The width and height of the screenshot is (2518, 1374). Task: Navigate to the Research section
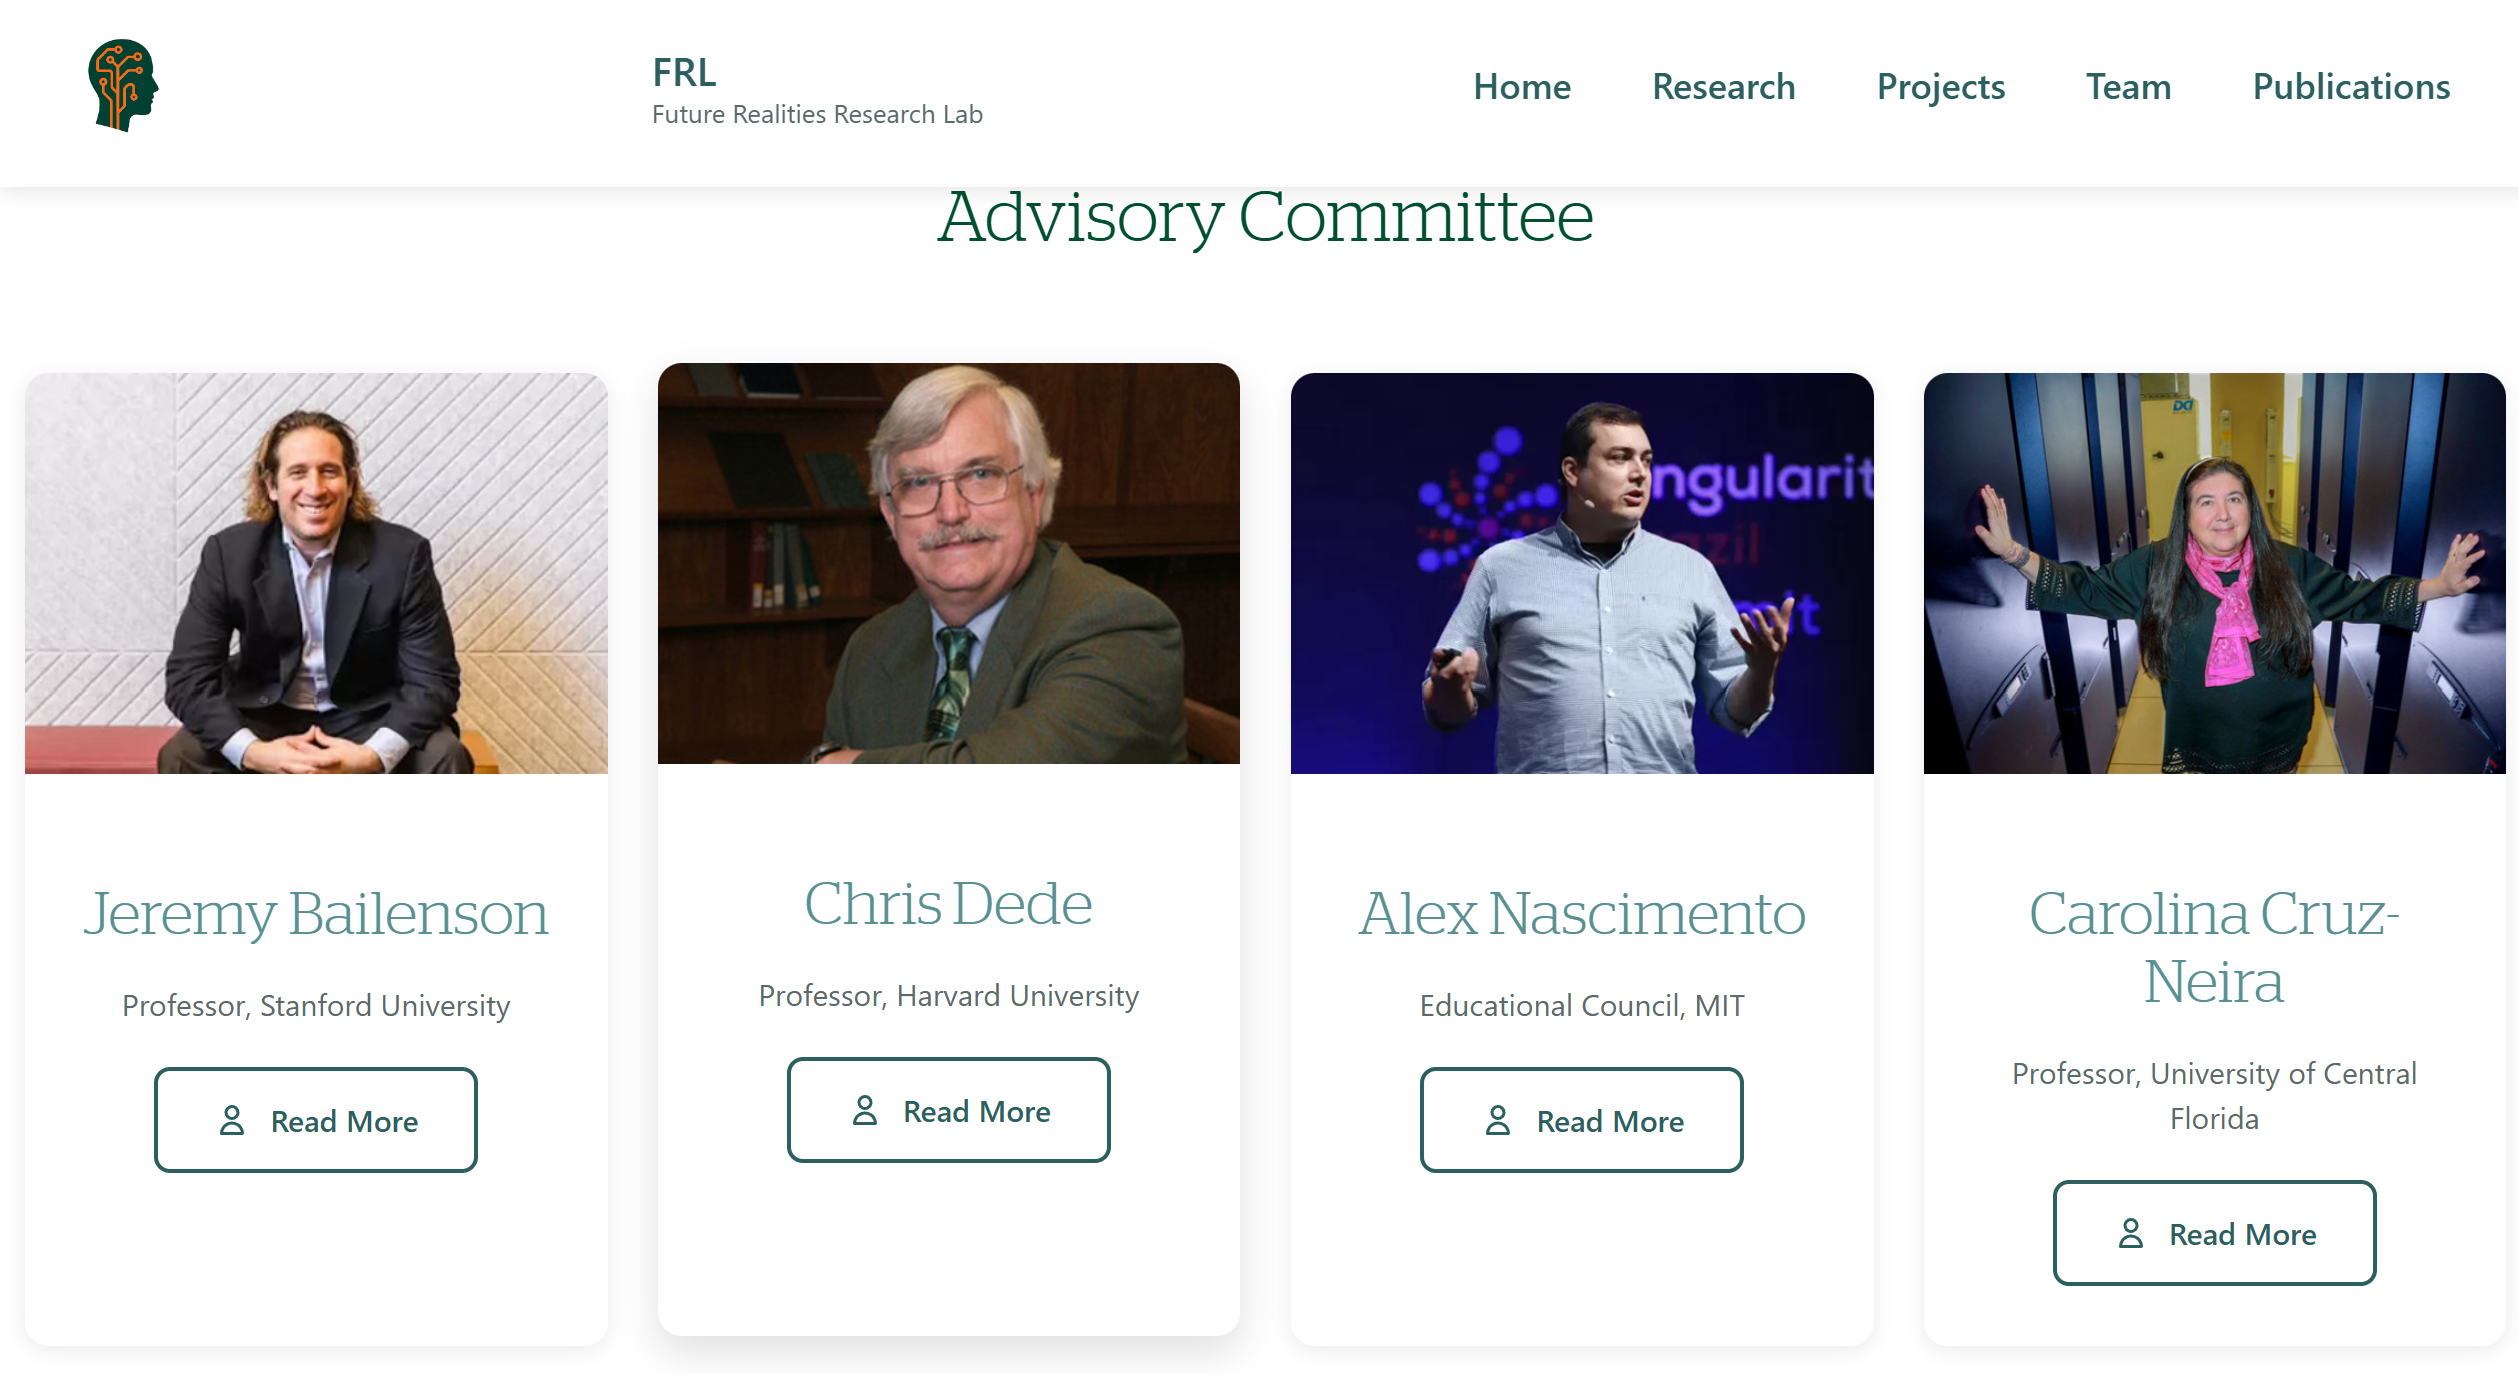click(1723, 87)
